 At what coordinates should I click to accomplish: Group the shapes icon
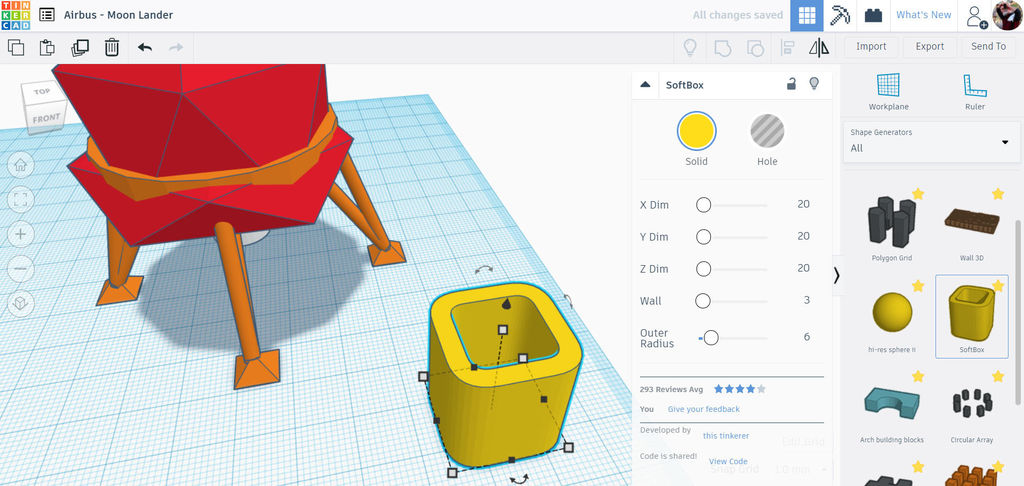tap(722, 47)
